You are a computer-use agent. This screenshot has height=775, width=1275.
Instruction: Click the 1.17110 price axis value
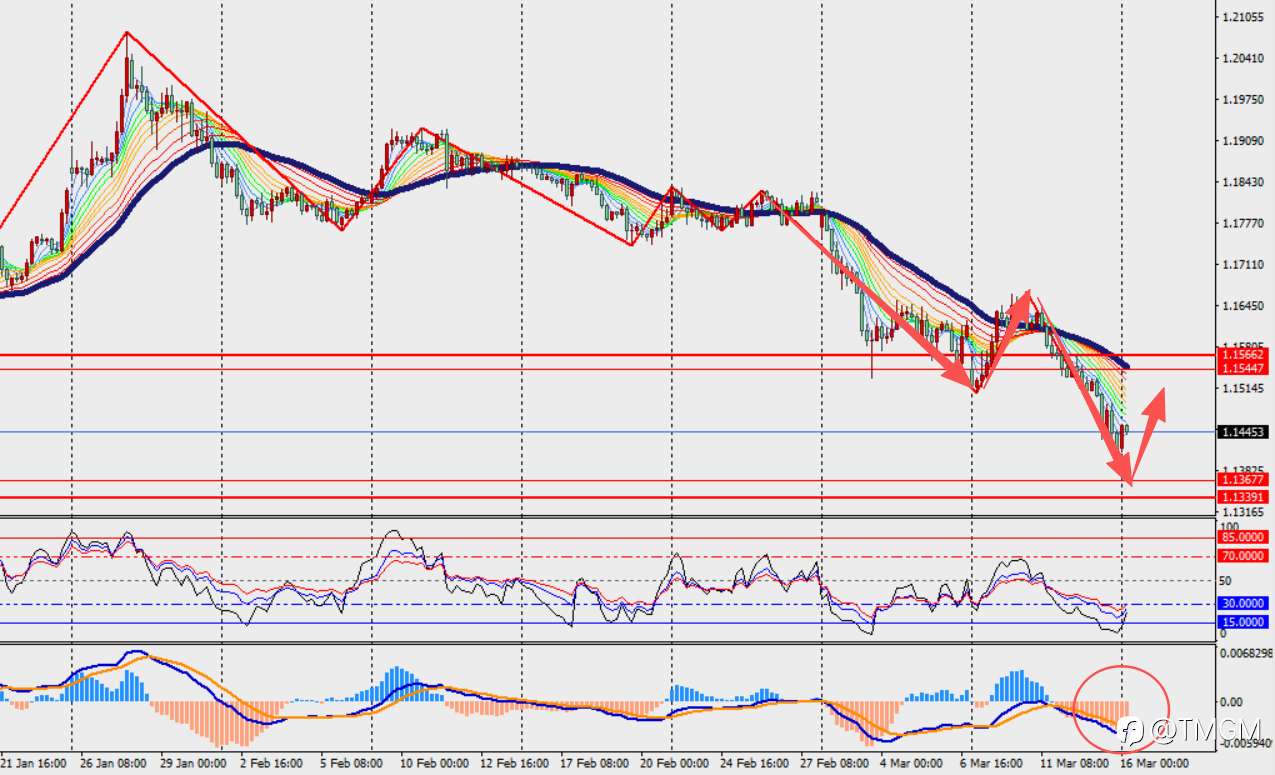click(1245, 265)
